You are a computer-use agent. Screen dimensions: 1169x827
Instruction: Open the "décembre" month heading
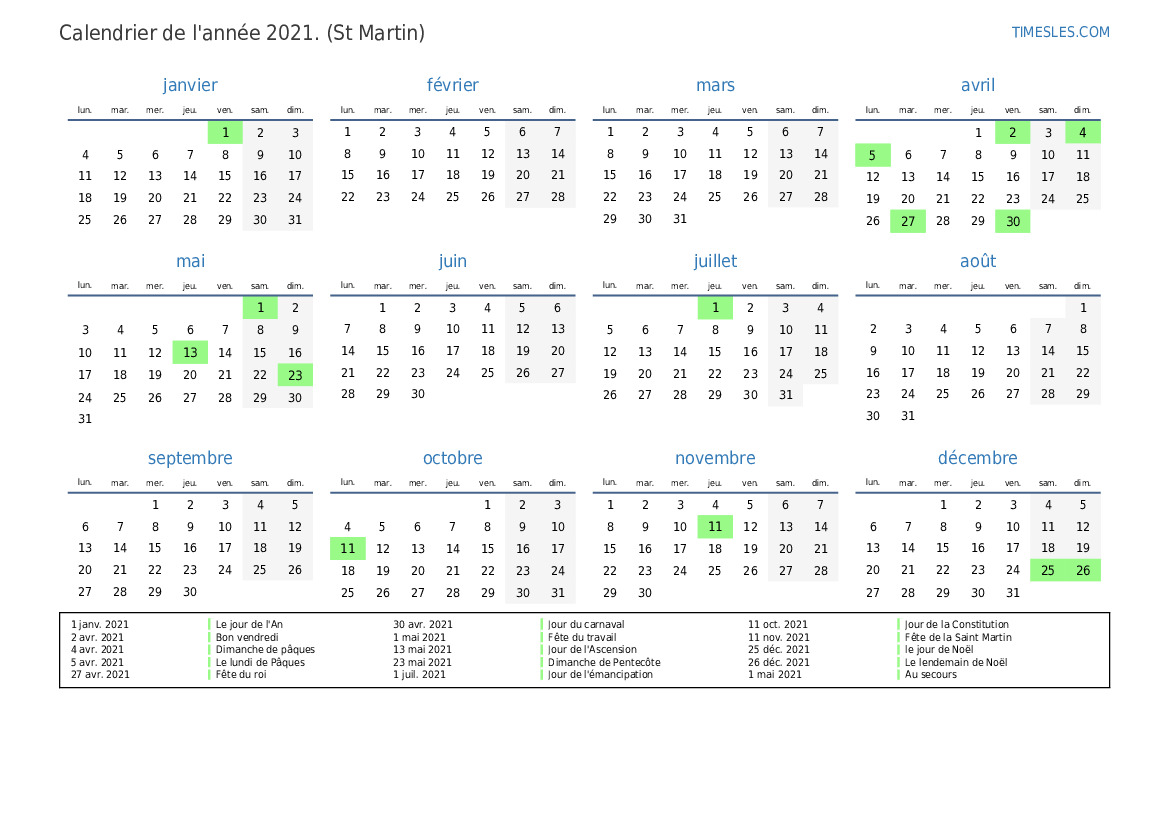(x=977, y=458)
